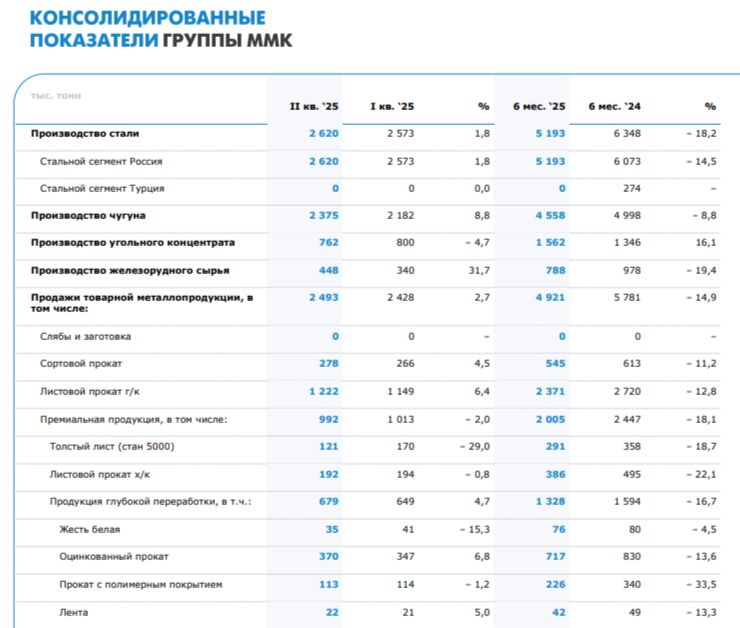Viewport: 740px width, 628px height.
Task: Click the "Премиальная продукция, в том числе:" row
Action: (133, 419)
